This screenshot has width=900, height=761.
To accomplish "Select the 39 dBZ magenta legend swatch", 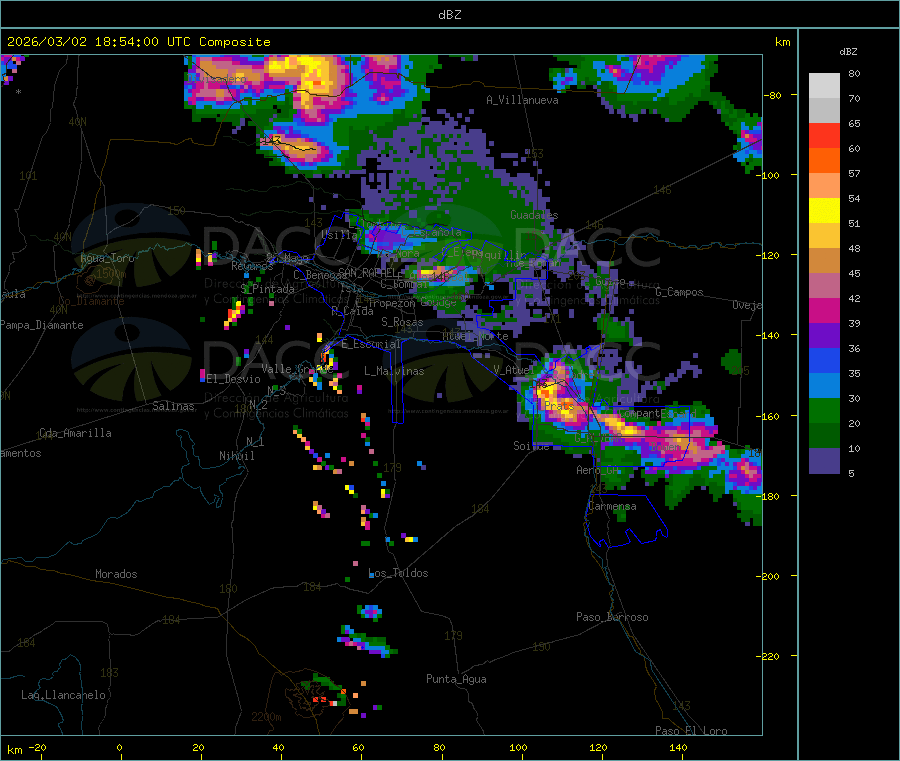I will click(824, 310).
